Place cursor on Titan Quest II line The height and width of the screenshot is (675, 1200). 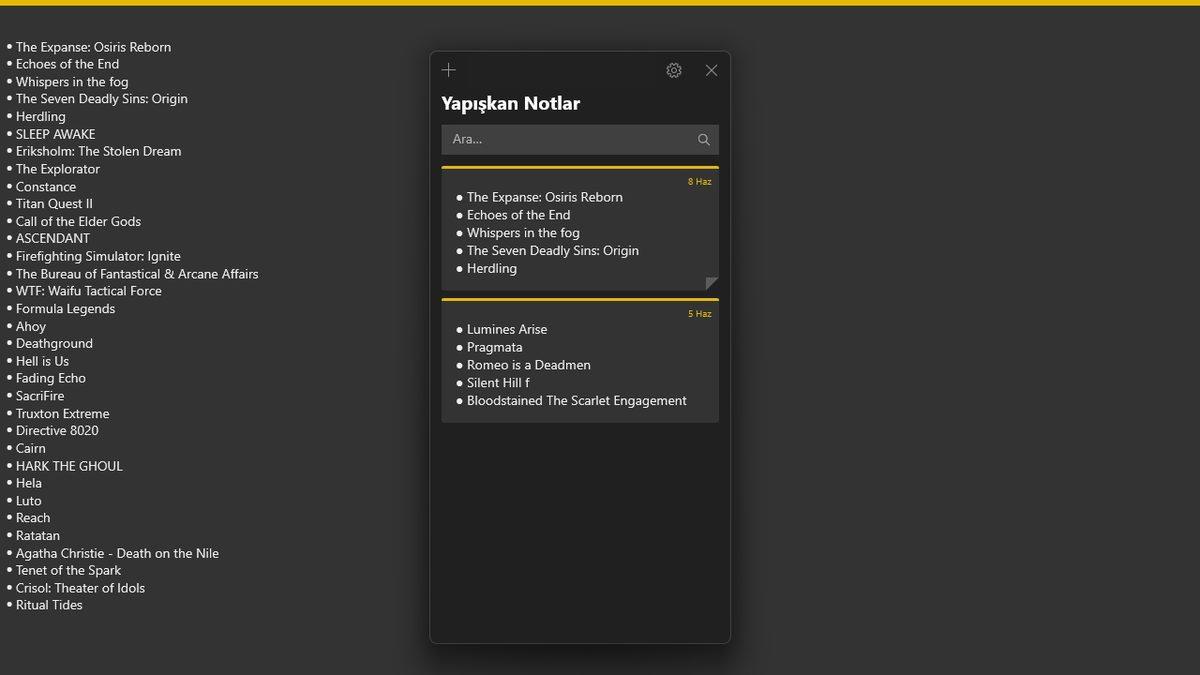click(54, 204)
